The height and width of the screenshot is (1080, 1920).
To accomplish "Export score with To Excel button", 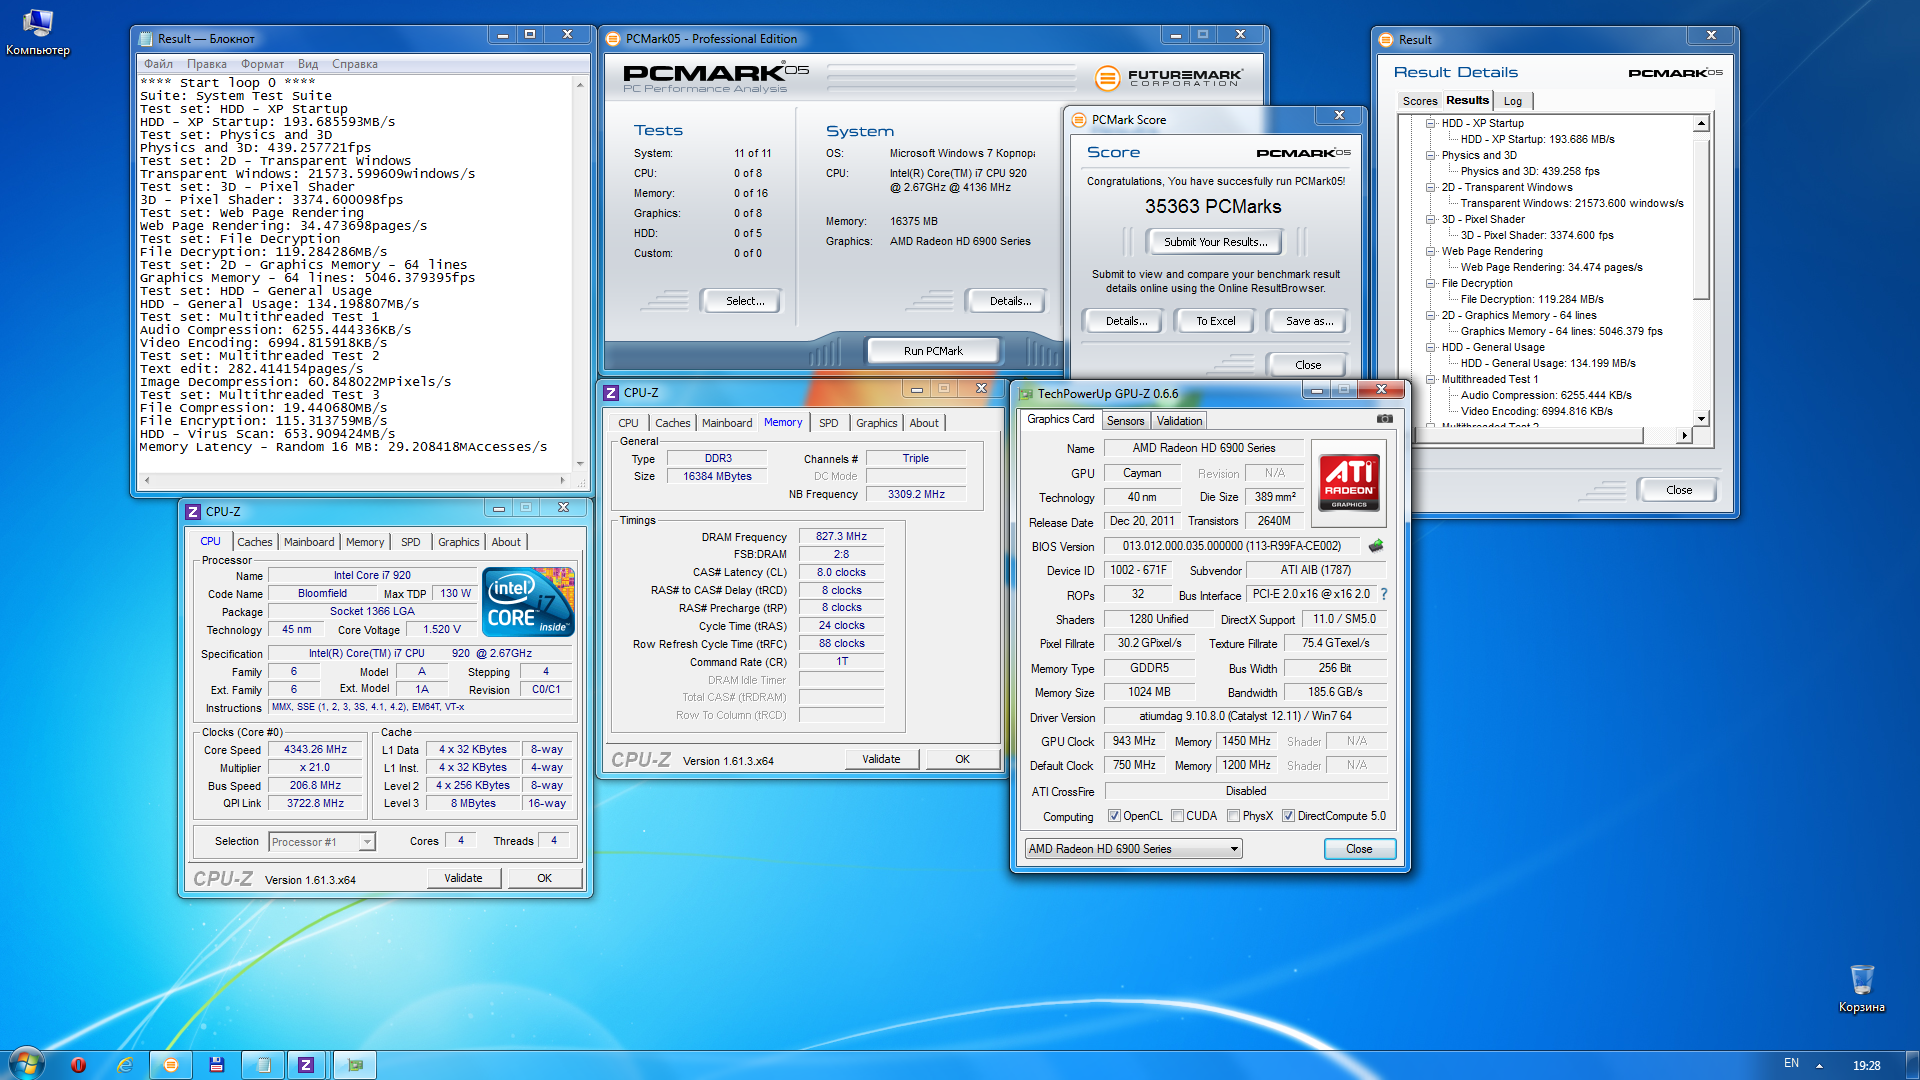I will click(x=1215, y=321).
